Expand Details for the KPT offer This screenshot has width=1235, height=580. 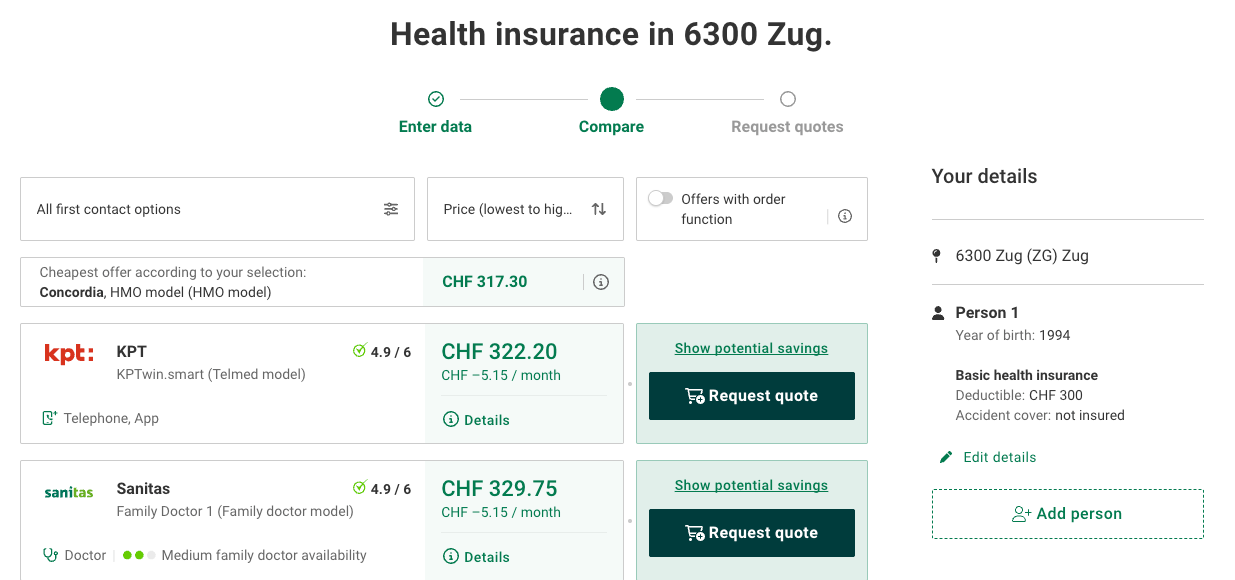476,420
